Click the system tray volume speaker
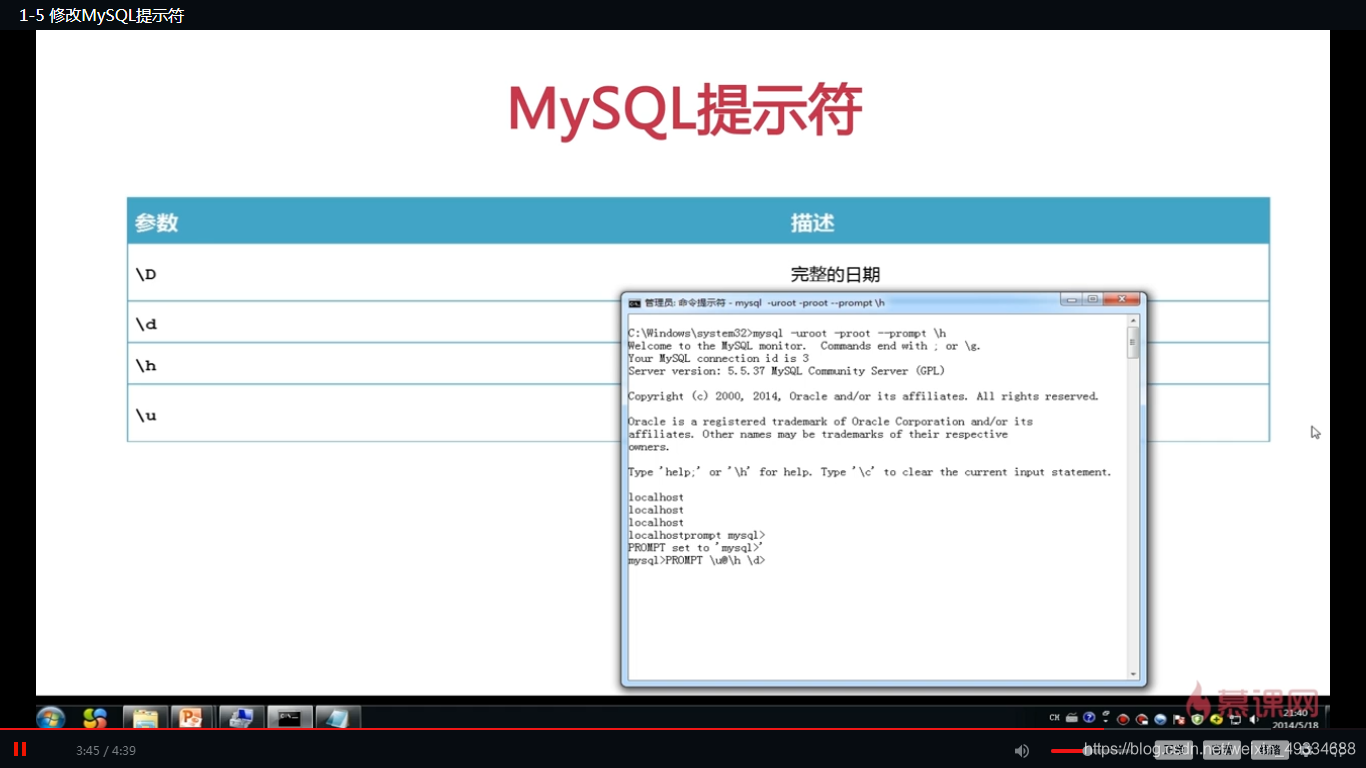Image resolution: width=1366 pixels, height=768 pixels. pyautogui.click(x=1253, y=719)
